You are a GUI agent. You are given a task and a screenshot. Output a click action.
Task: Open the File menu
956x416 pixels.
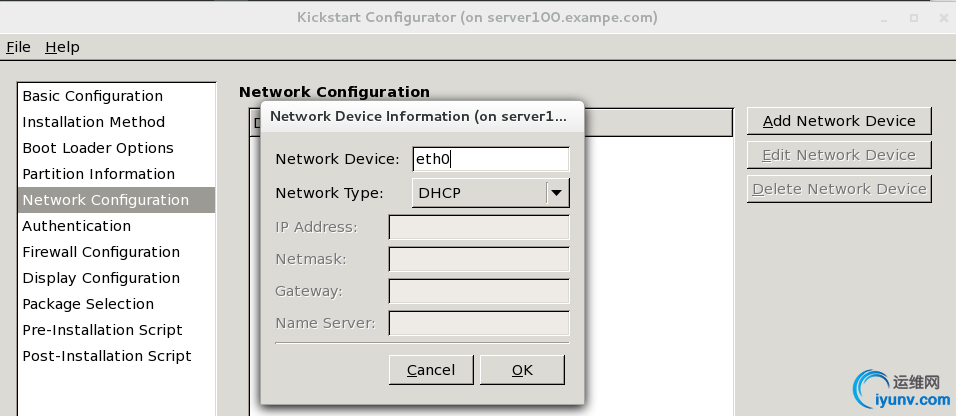pyautogui.click(x=18, y=47)
